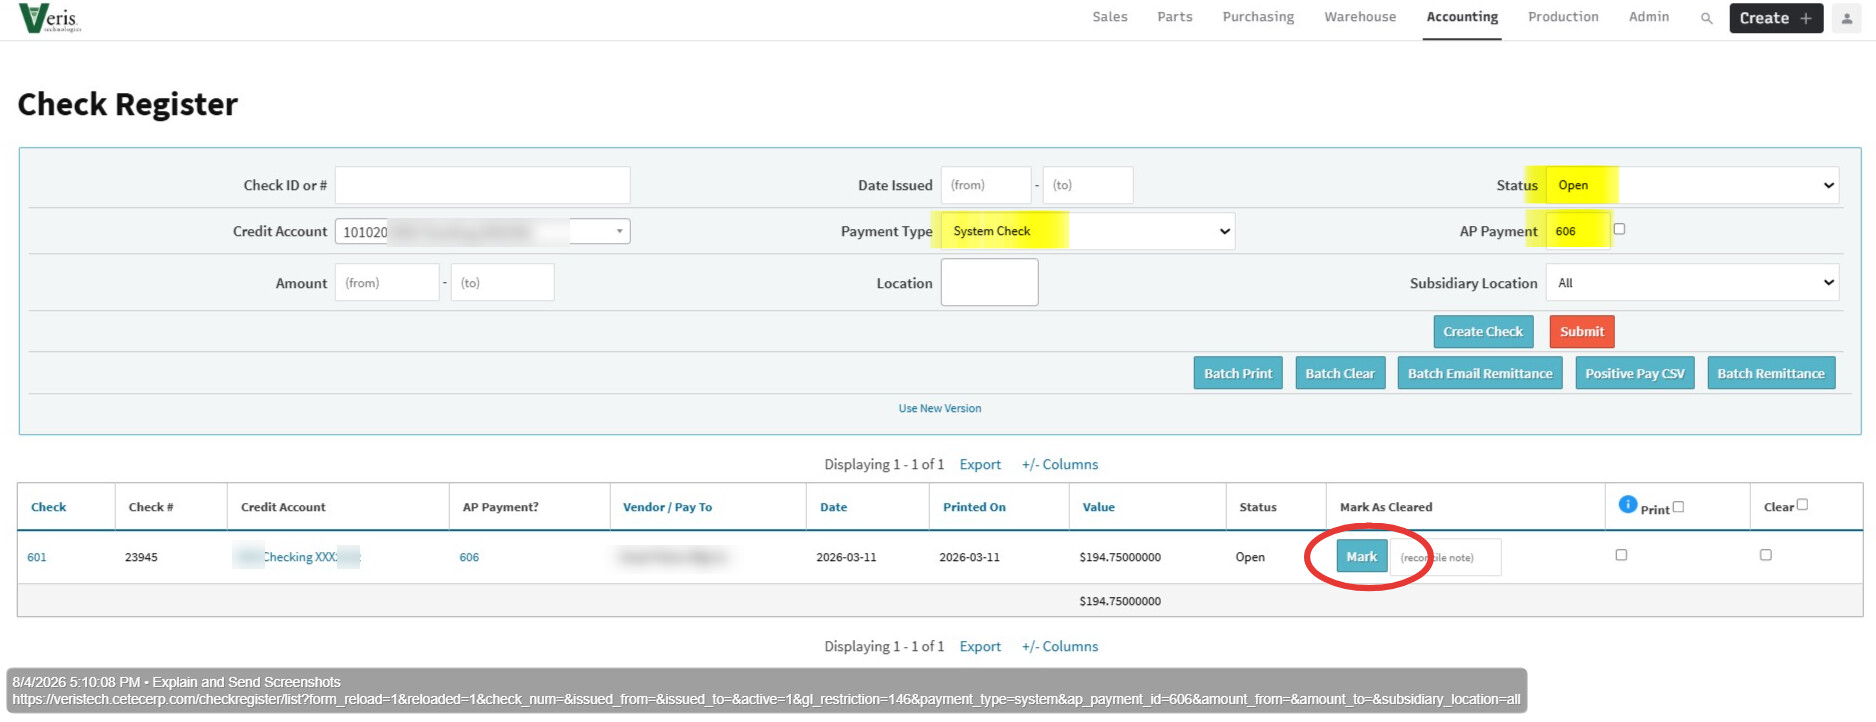Expand the Subsidiary Location dropdown
Image resolution: width=1876 pixels, height=722 pixels.
tap(1692, 283)
